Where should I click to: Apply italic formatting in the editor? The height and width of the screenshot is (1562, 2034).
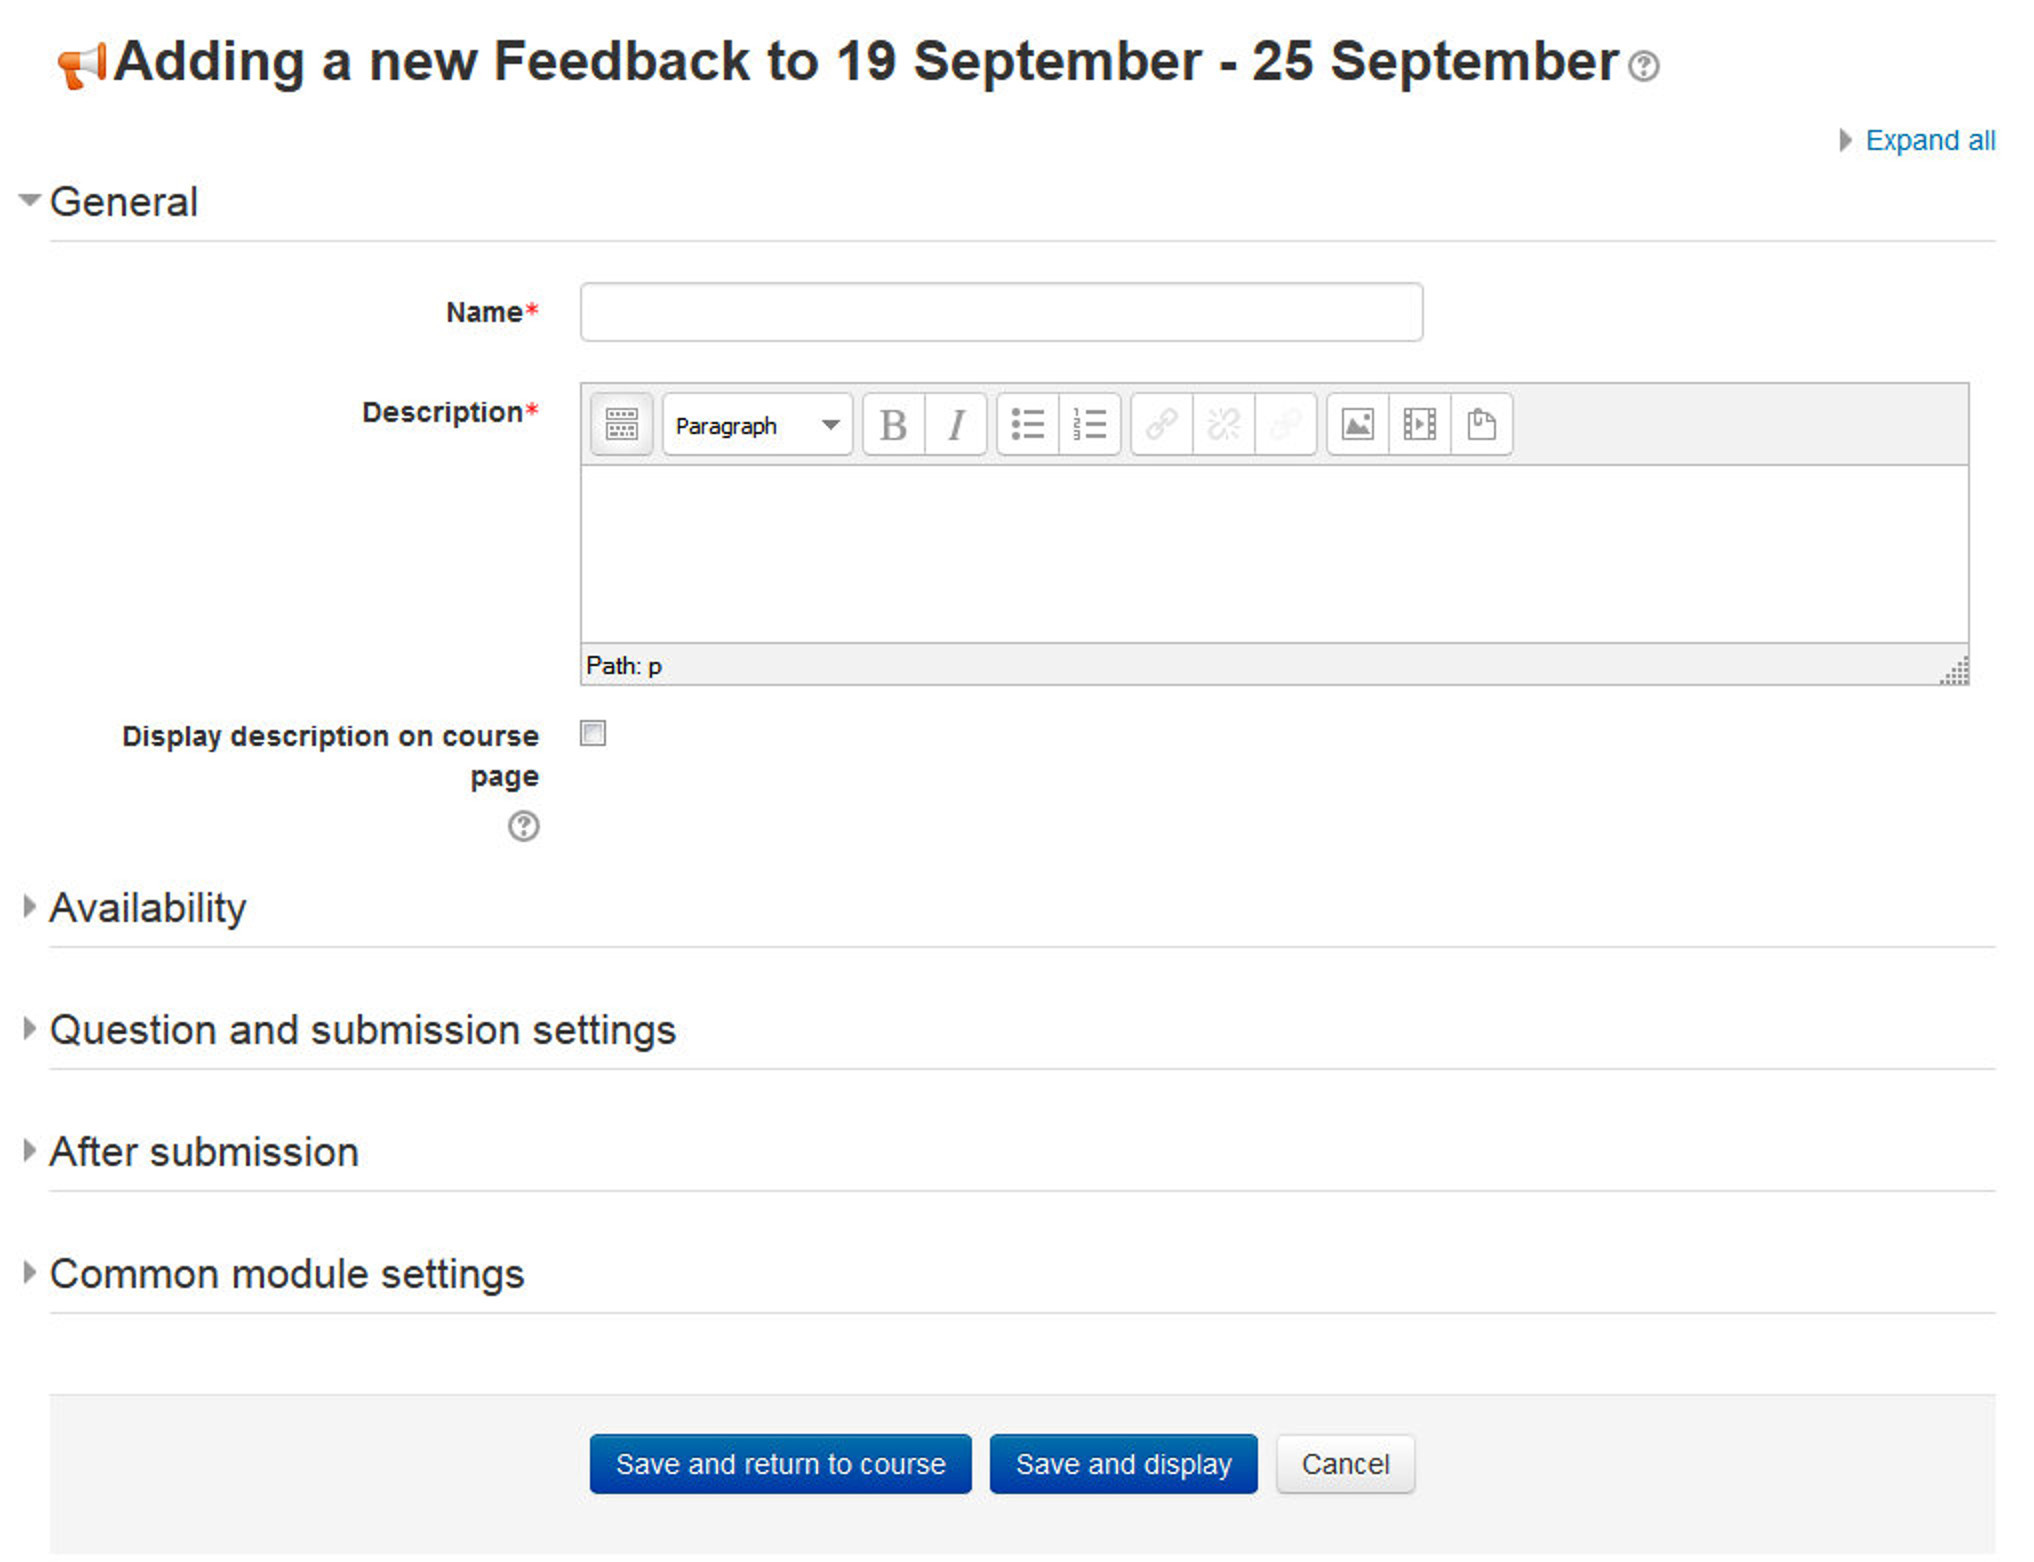tap(955, 425)
